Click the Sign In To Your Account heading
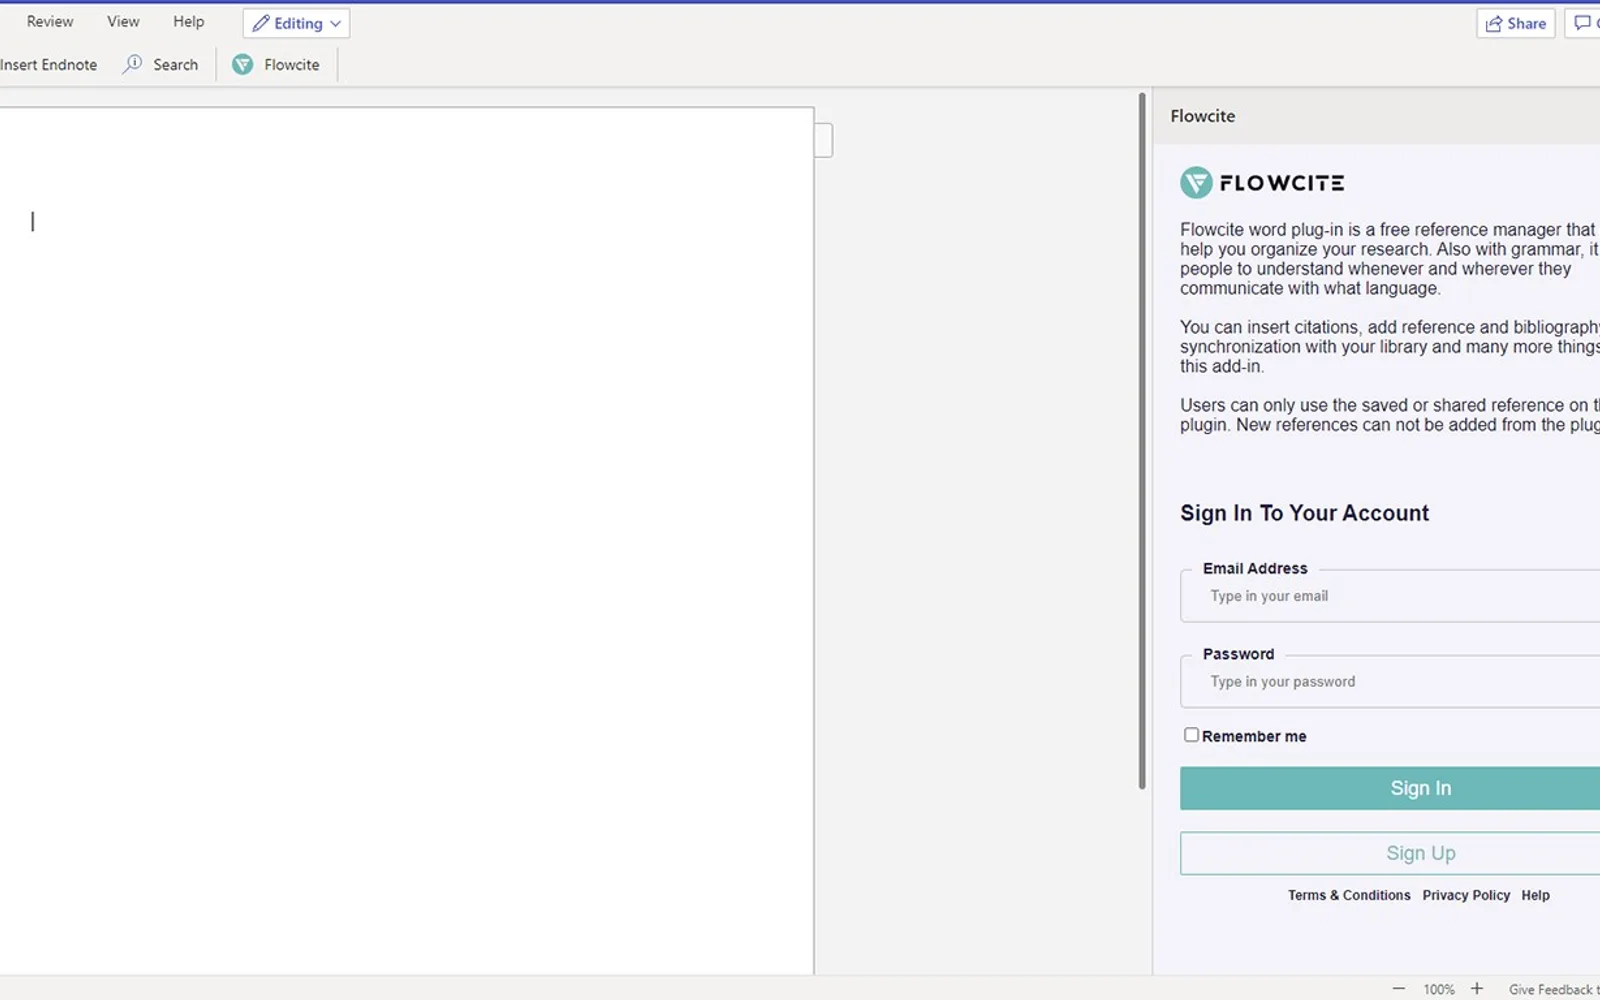 click(1304, 513)
